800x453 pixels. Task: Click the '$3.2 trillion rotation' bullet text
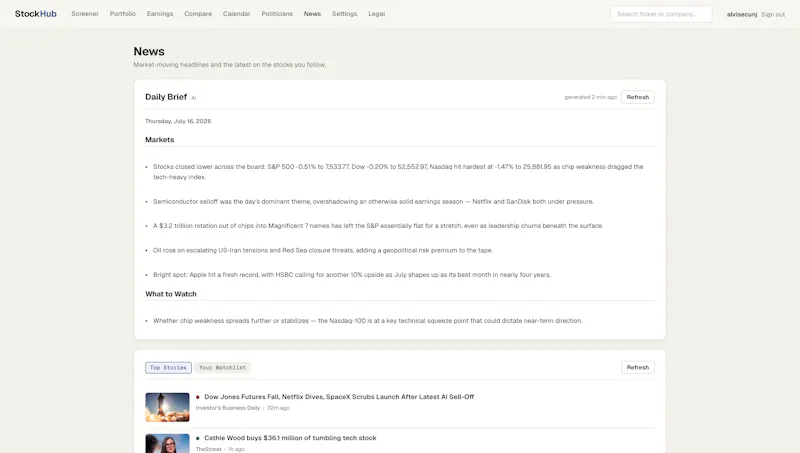378,225
